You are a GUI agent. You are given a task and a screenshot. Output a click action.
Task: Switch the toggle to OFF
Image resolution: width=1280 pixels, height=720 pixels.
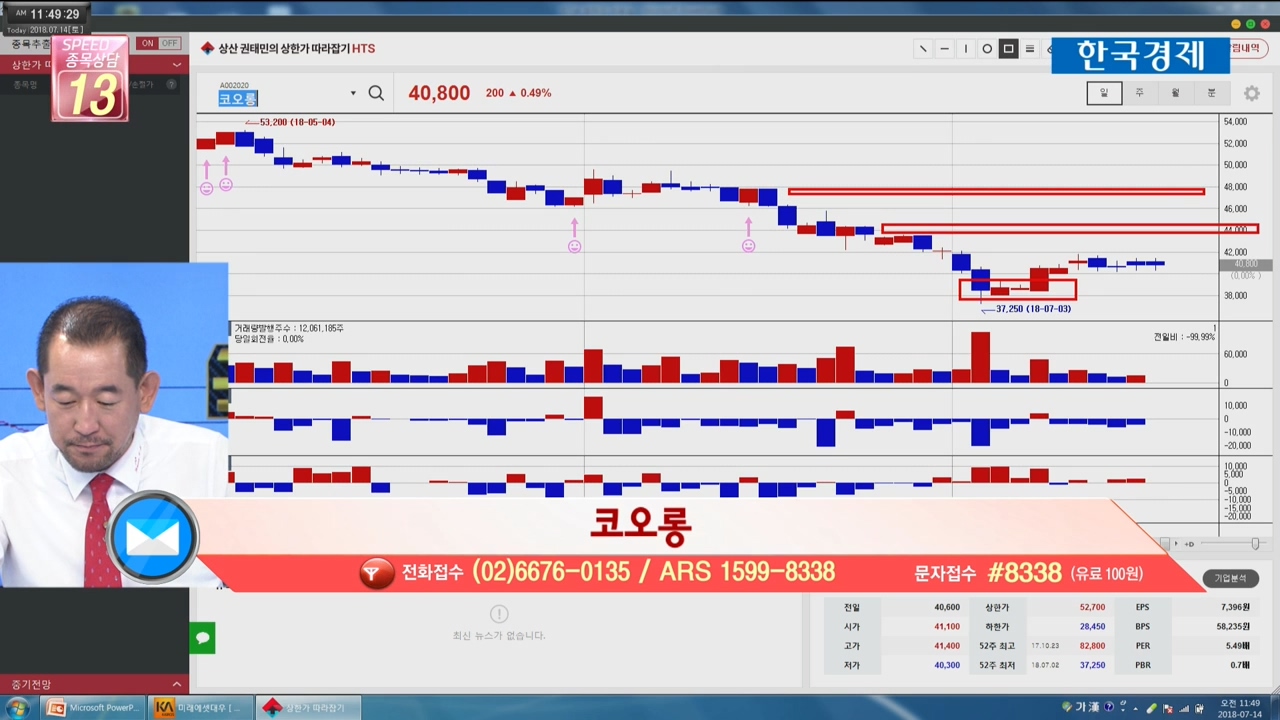[169, 43]
